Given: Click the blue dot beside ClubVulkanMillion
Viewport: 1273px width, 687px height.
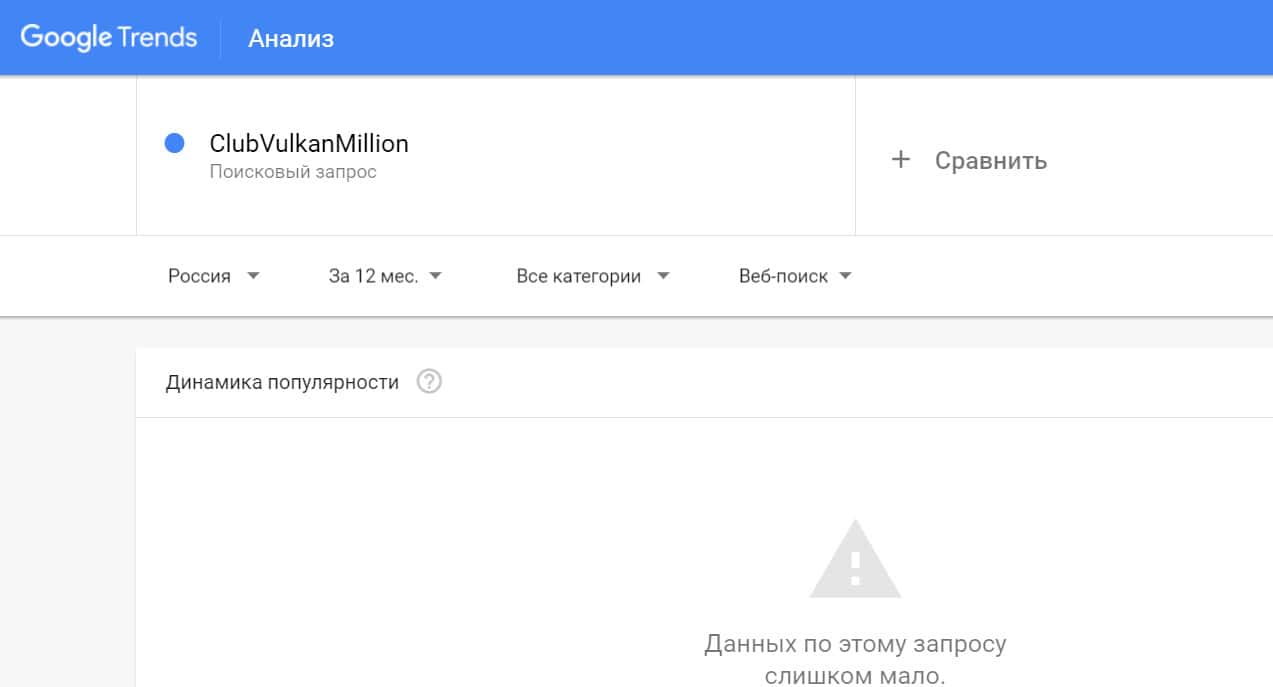Looking at the screenshot, I should pyautogui.click(x=175, y=144).
